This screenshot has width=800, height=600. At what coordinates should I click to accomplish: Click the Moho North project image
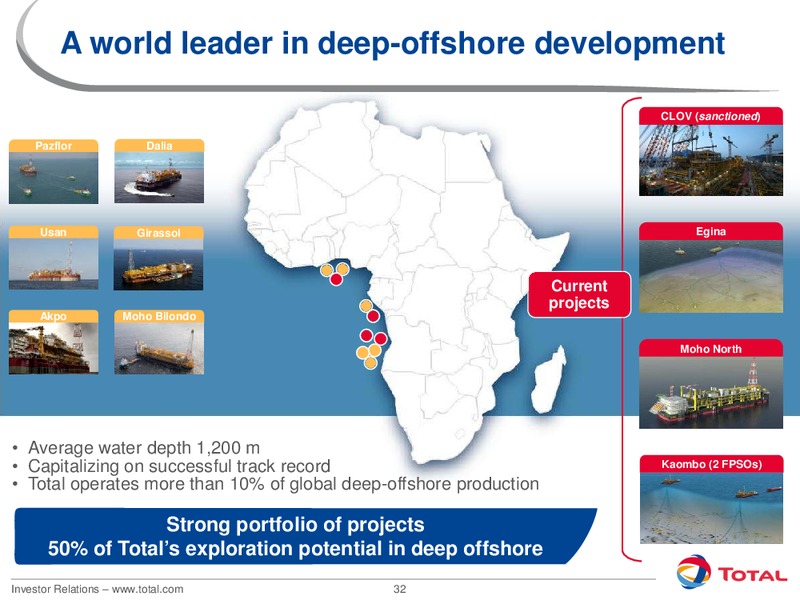711,392
